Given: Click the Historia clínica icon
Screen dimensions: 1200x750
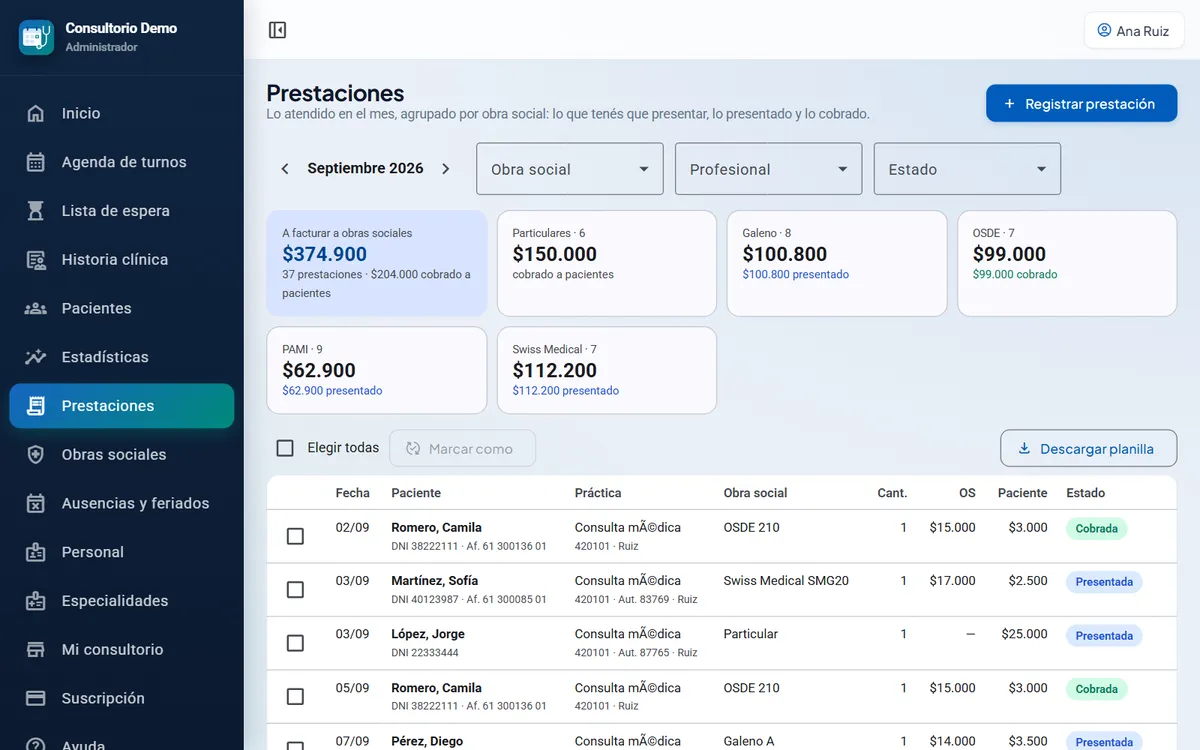Looking at the screenshot, I should 36,260.
